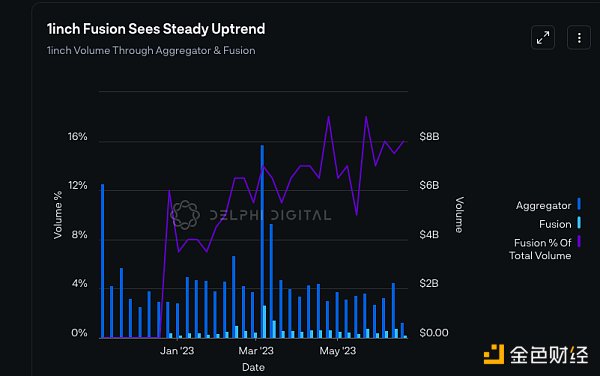
Task: Open the three-dot chart options menu
Action: [x=579, y=37]
